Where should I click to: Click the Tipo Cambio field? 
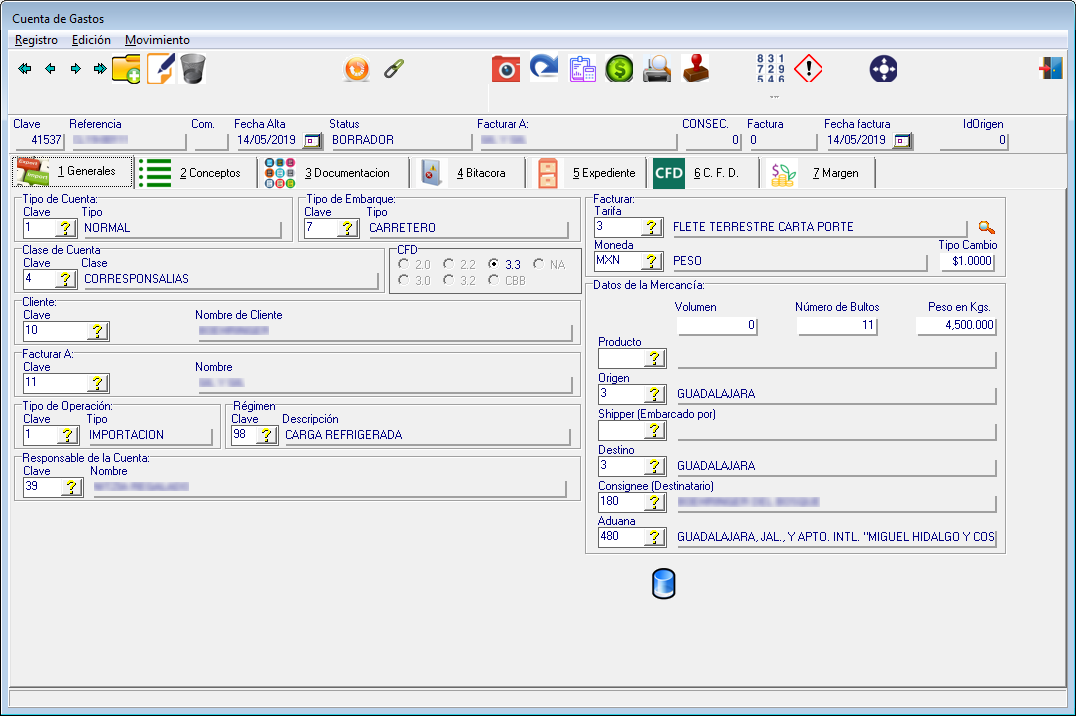point(968,262)
